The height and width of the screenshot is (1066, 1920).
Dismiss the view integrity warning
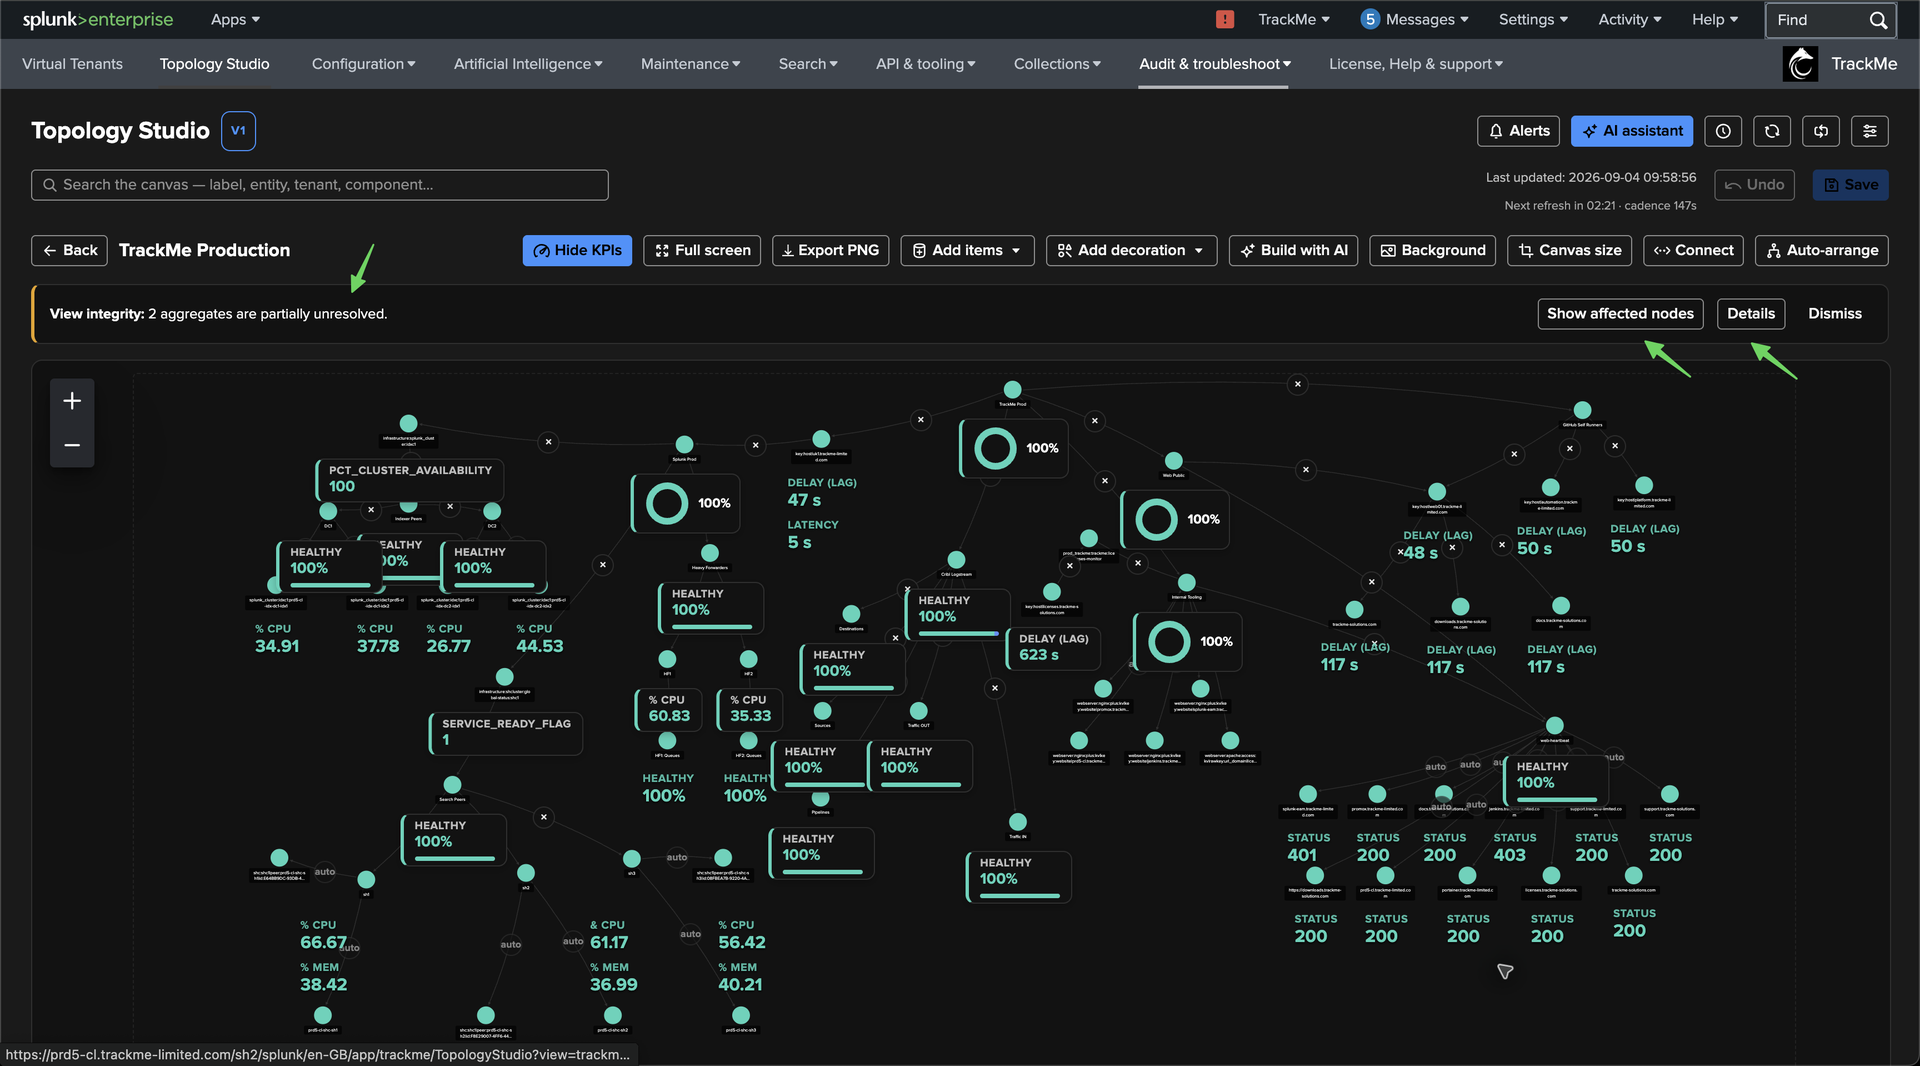coord(1834,313)
